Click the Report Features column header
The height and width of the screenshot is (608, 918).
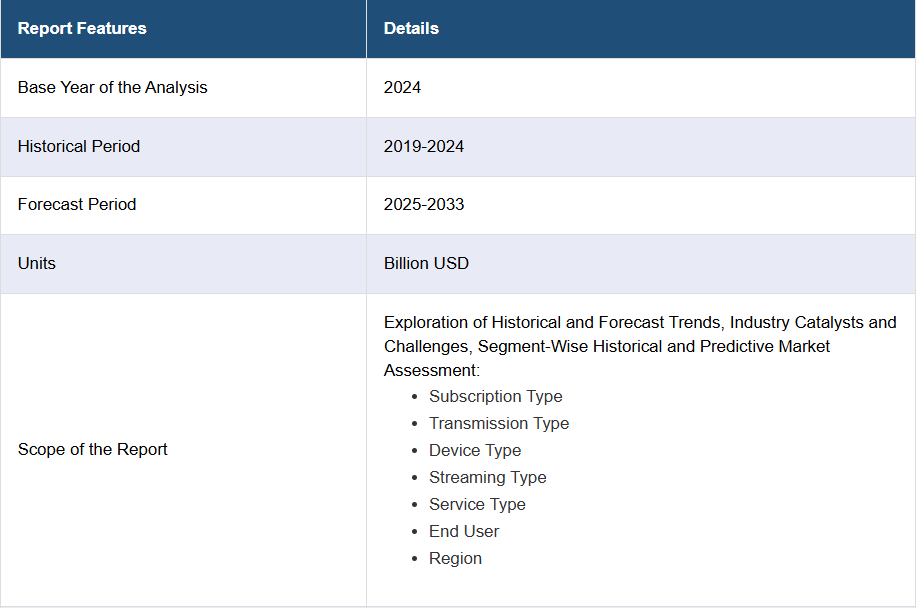point(82,28)
